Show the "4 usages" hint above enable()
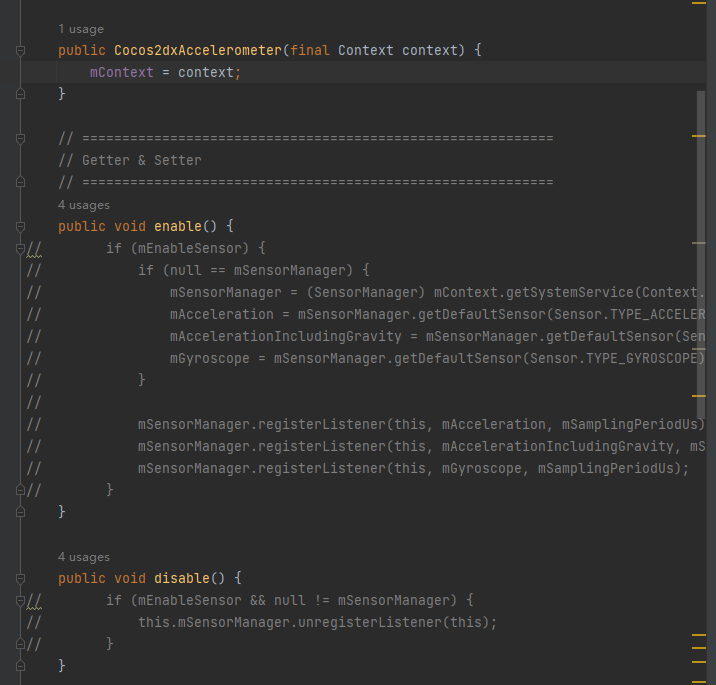Screen dimensions: 716x685 click(84, 205)
